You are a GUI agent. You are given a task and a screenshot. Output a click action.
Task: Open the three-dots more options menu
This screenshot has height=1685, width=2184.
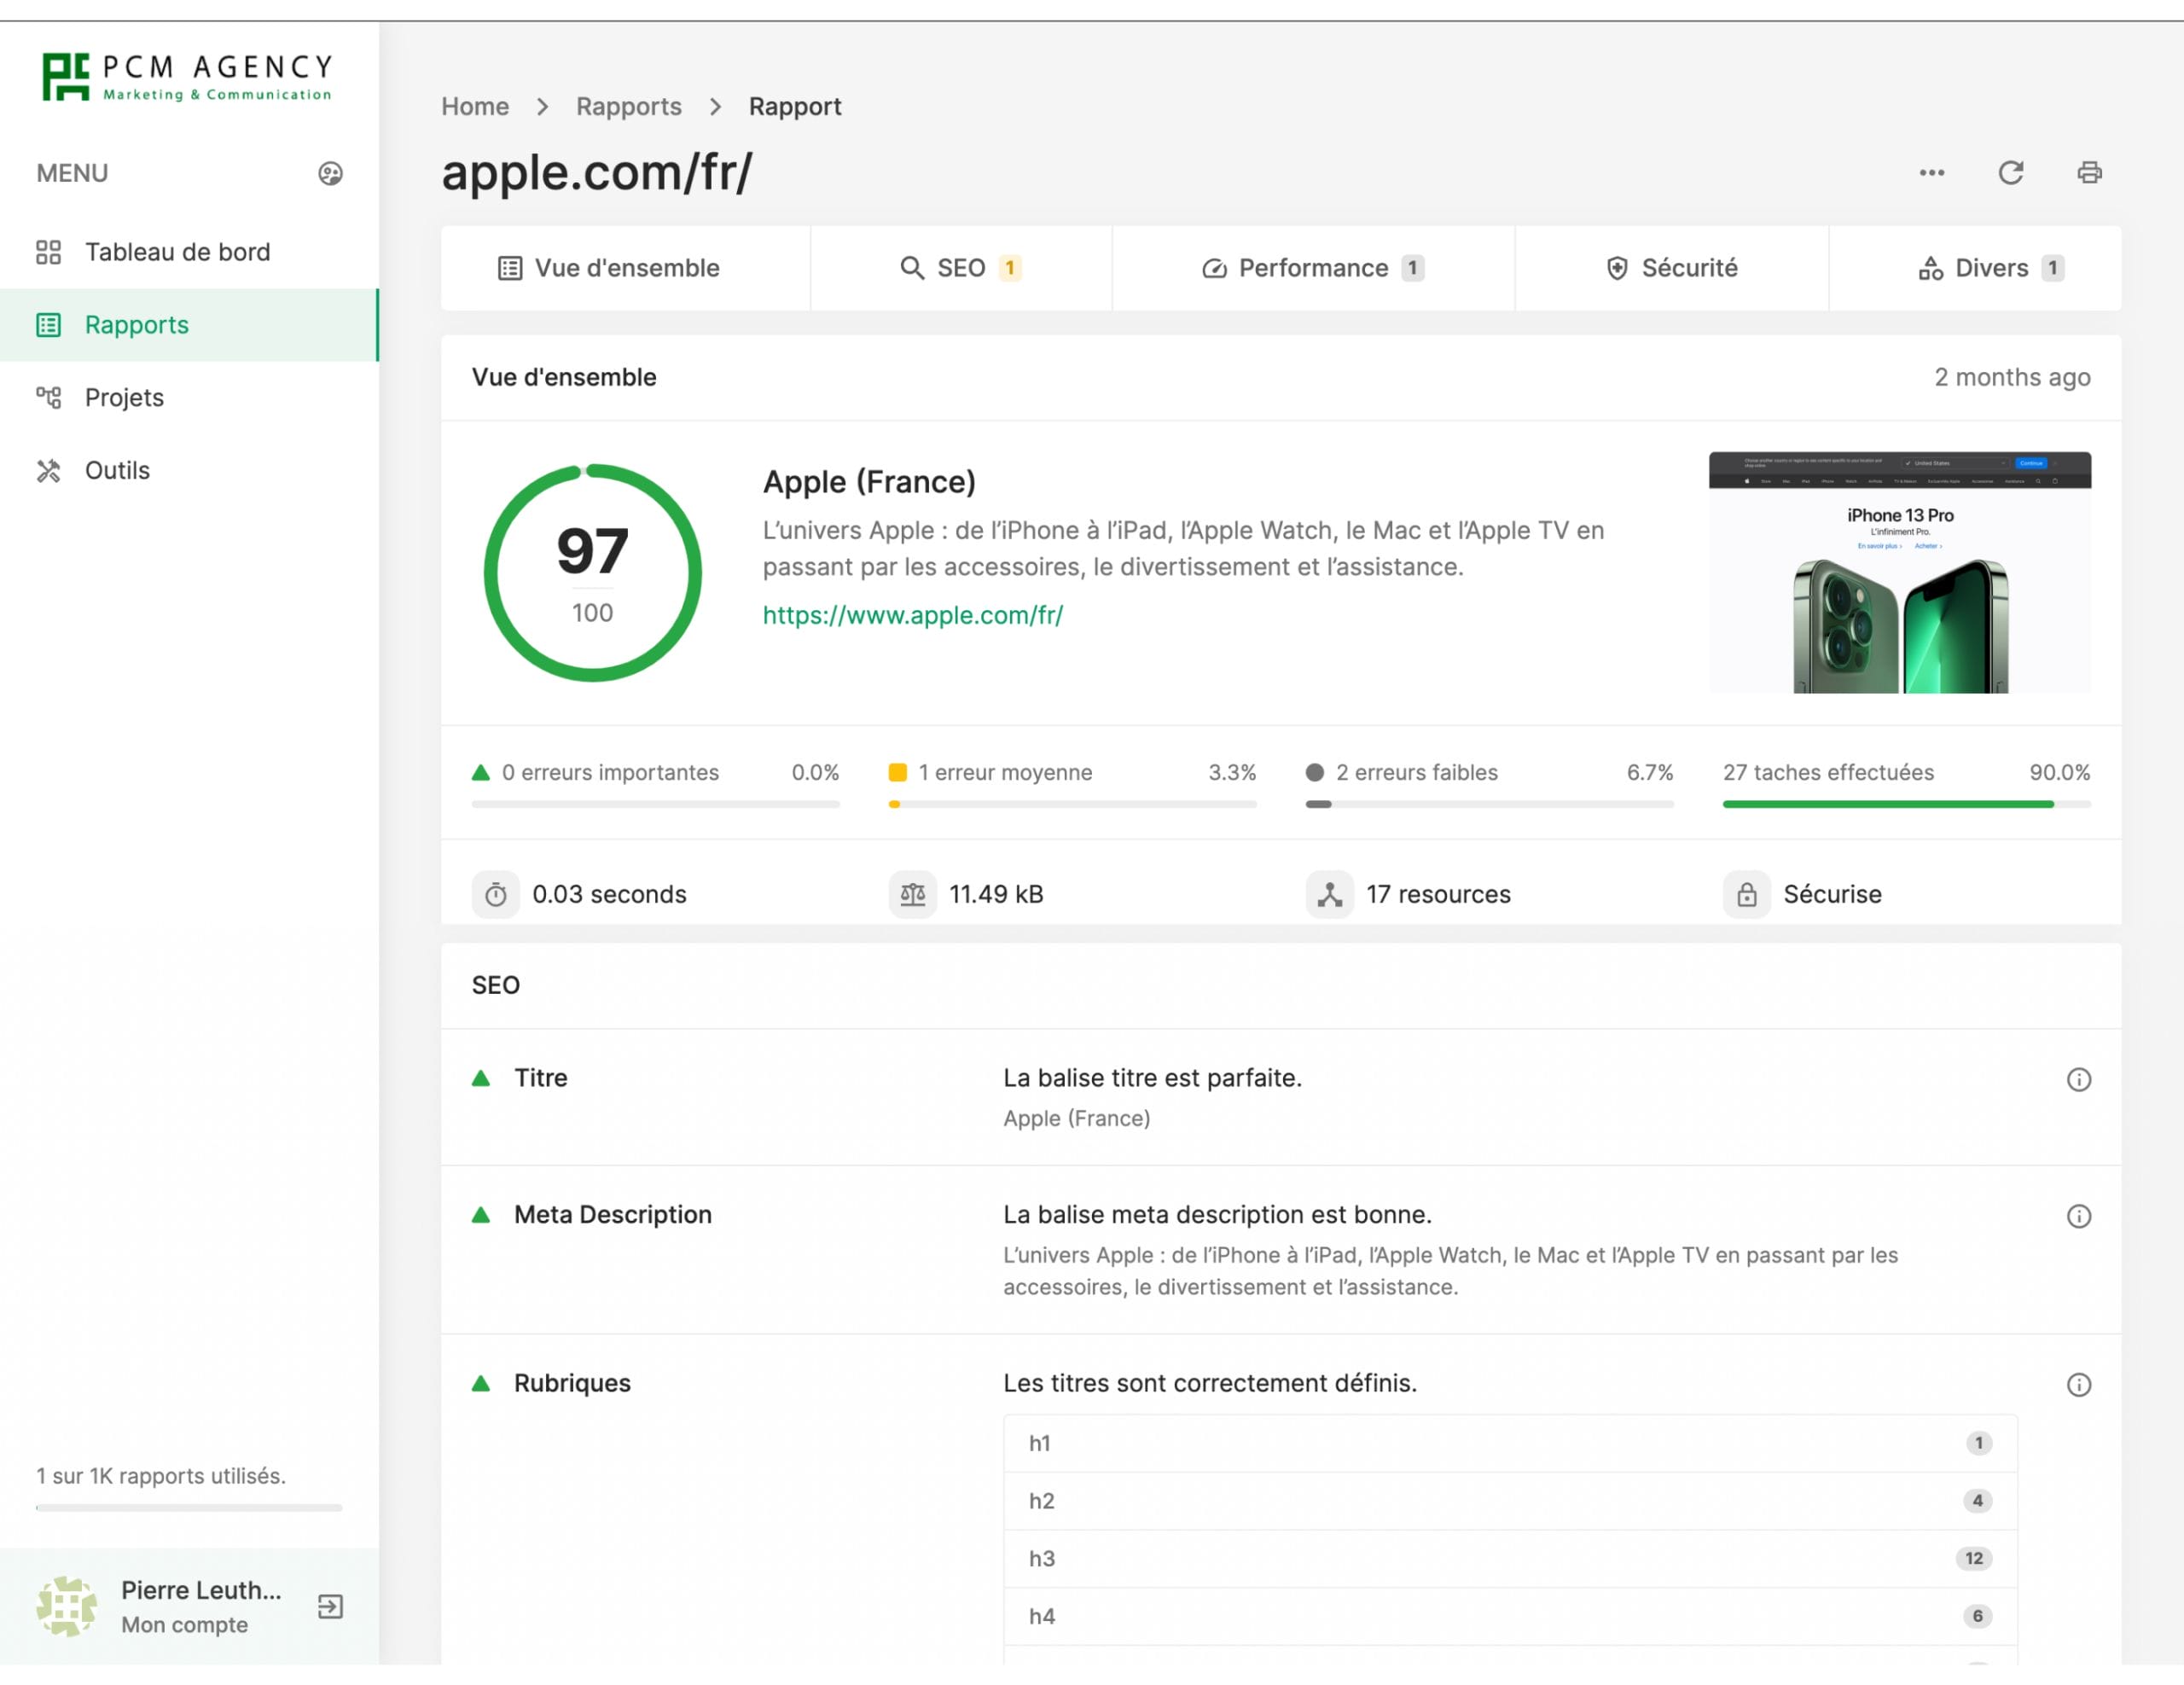point(1931,173)
